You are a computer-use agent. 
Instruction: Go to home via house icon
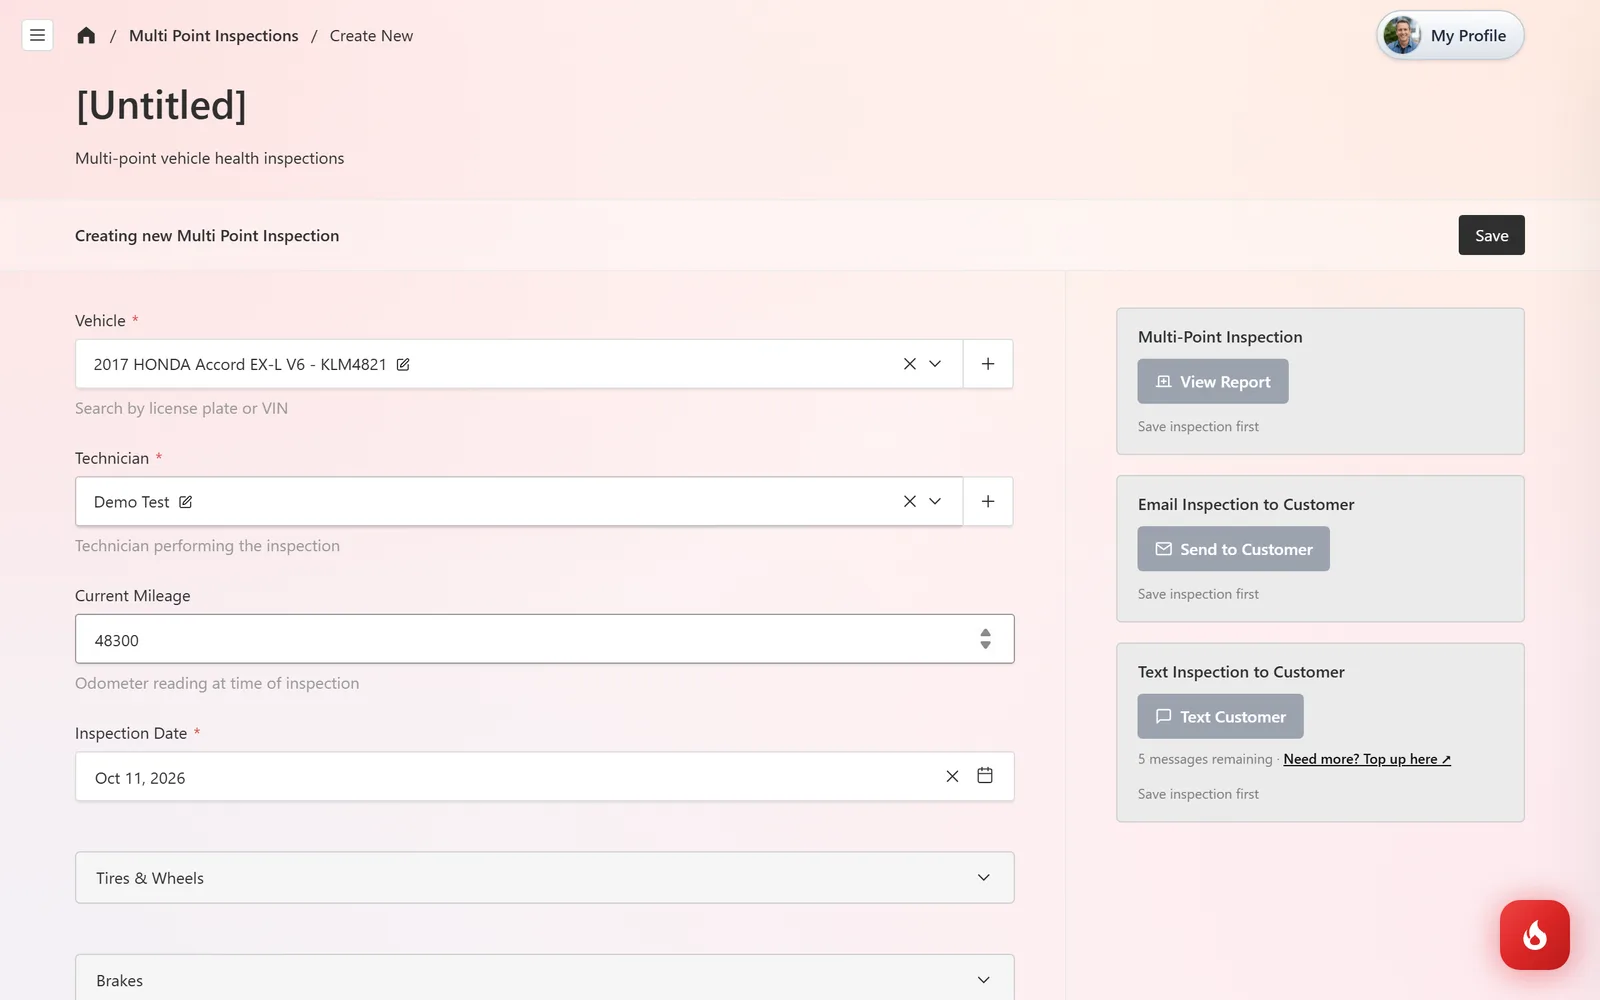86,35
